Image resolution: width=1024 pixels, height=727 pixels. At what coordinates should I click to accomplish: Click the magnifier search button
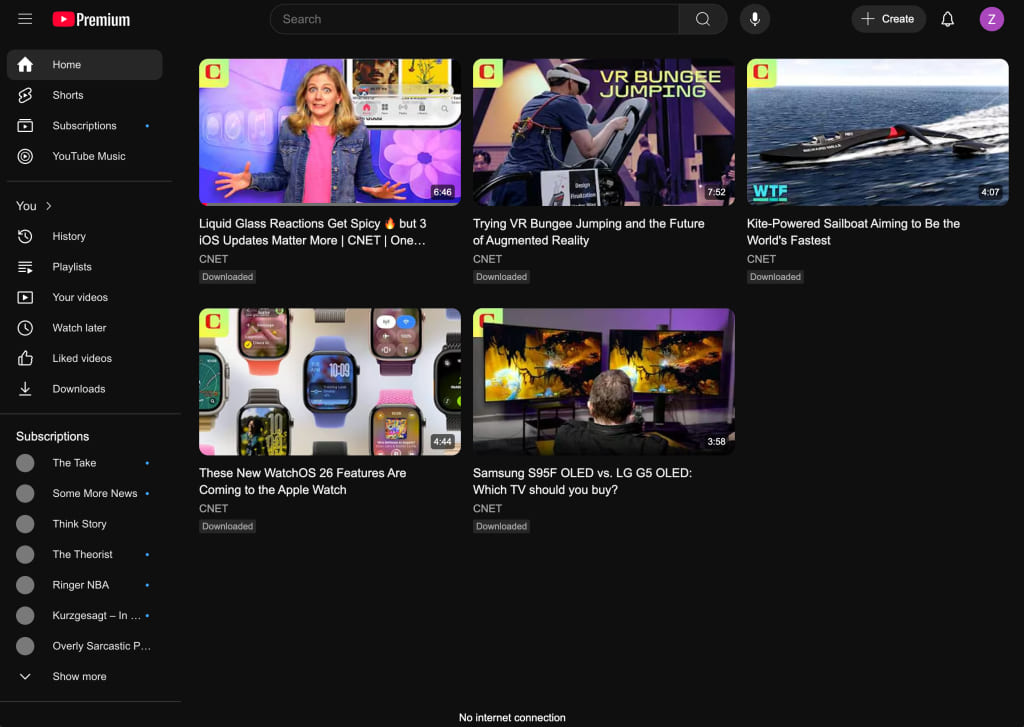click(703, 19)
